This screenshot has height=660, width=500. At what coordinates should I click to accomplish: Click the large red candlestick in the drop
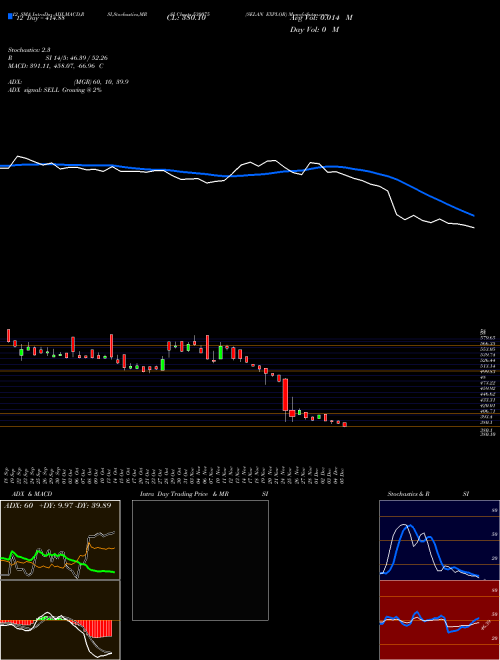pos(285,395)
